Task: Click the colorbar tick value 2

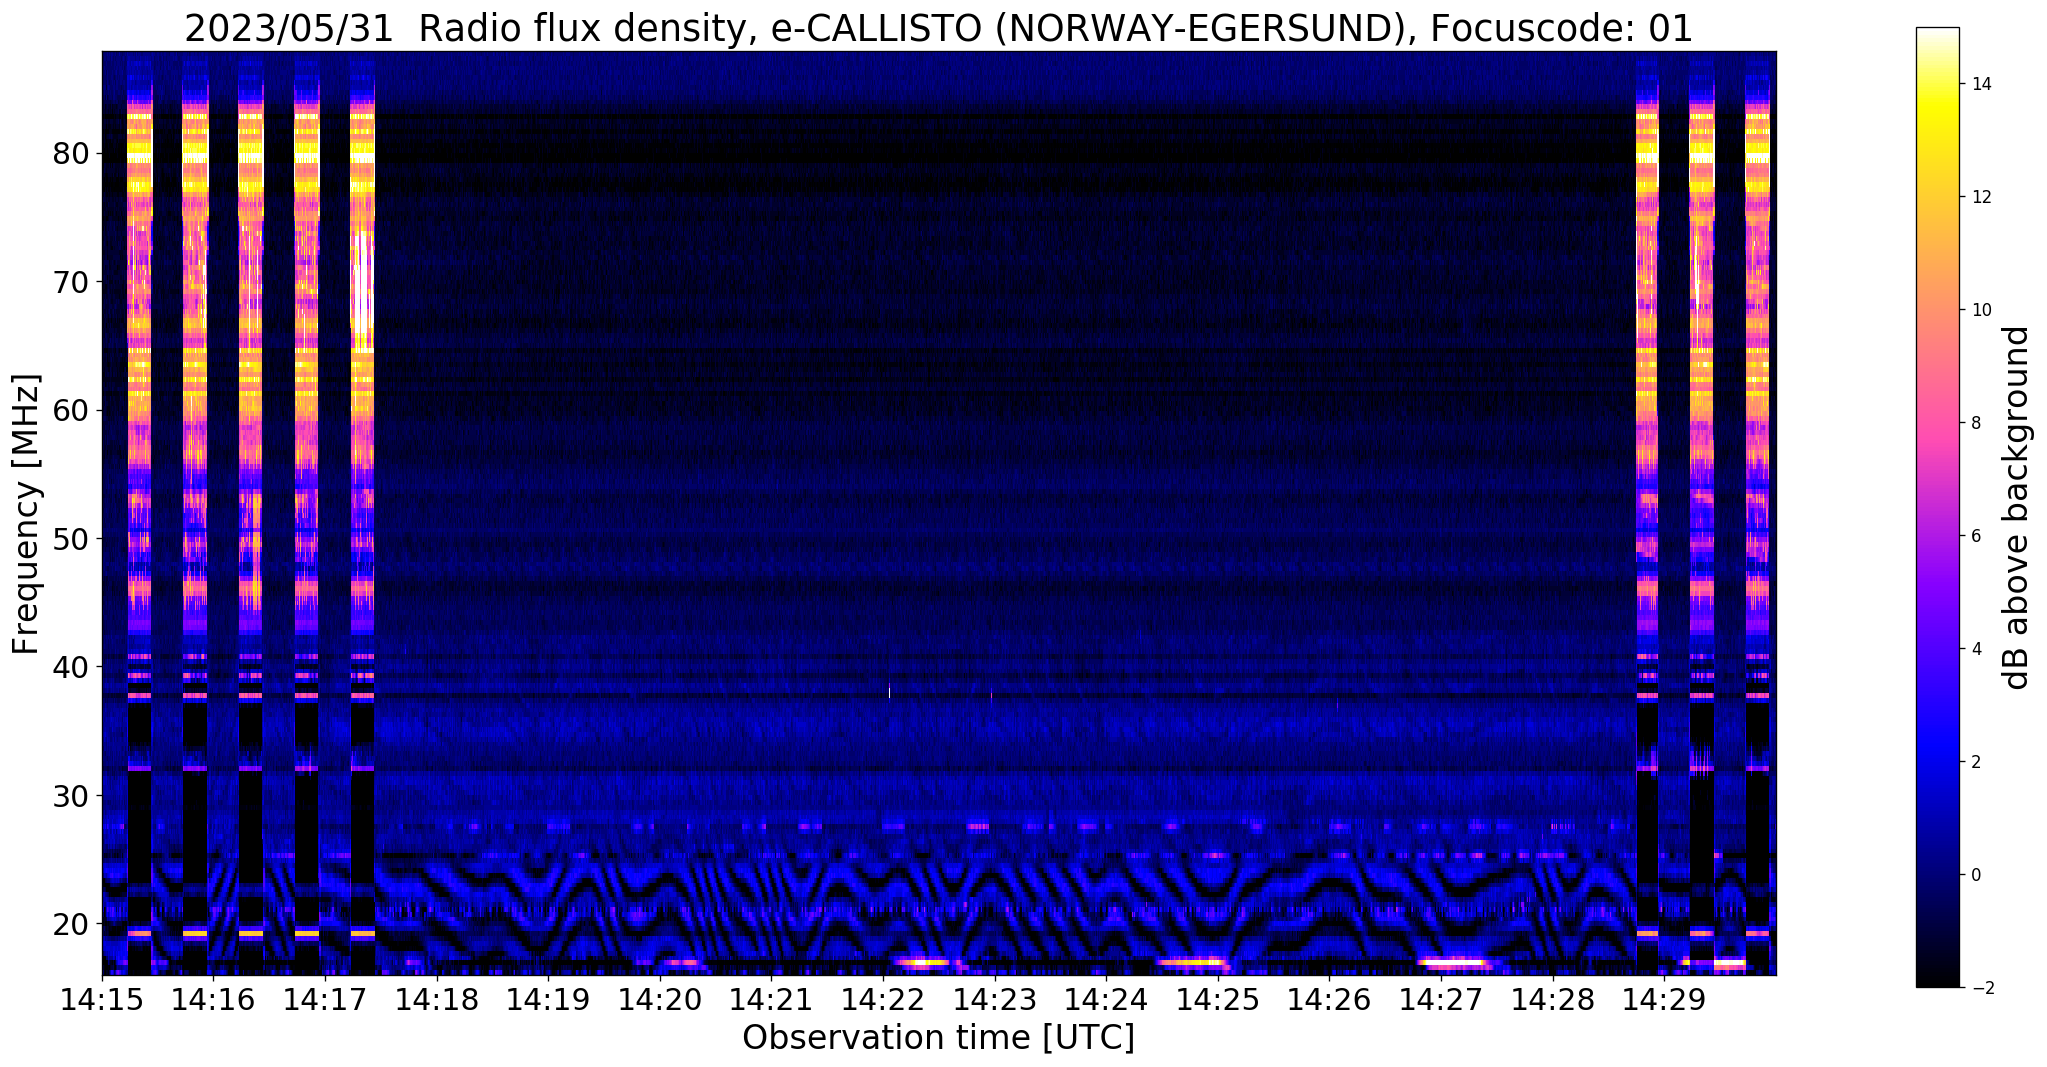Action: [x=1974, y=762]
